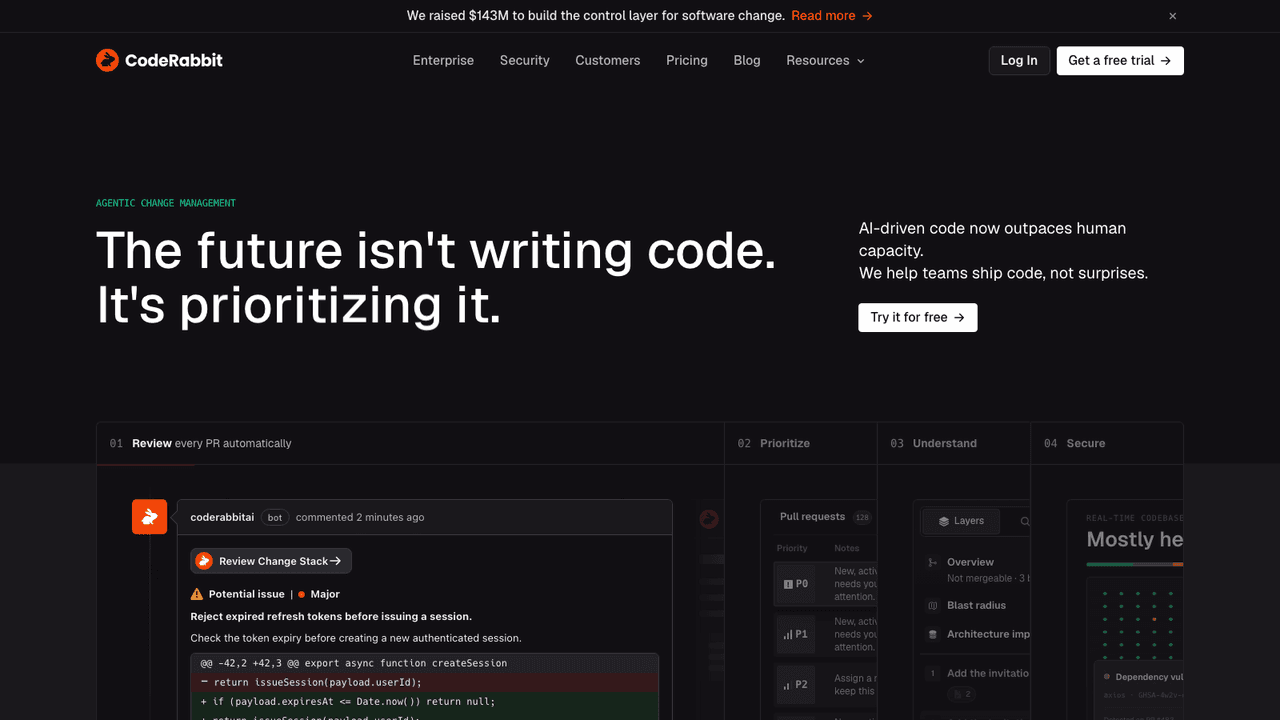Select the P2 priority row icon
1280x720 pixels.
pos(788,685)
